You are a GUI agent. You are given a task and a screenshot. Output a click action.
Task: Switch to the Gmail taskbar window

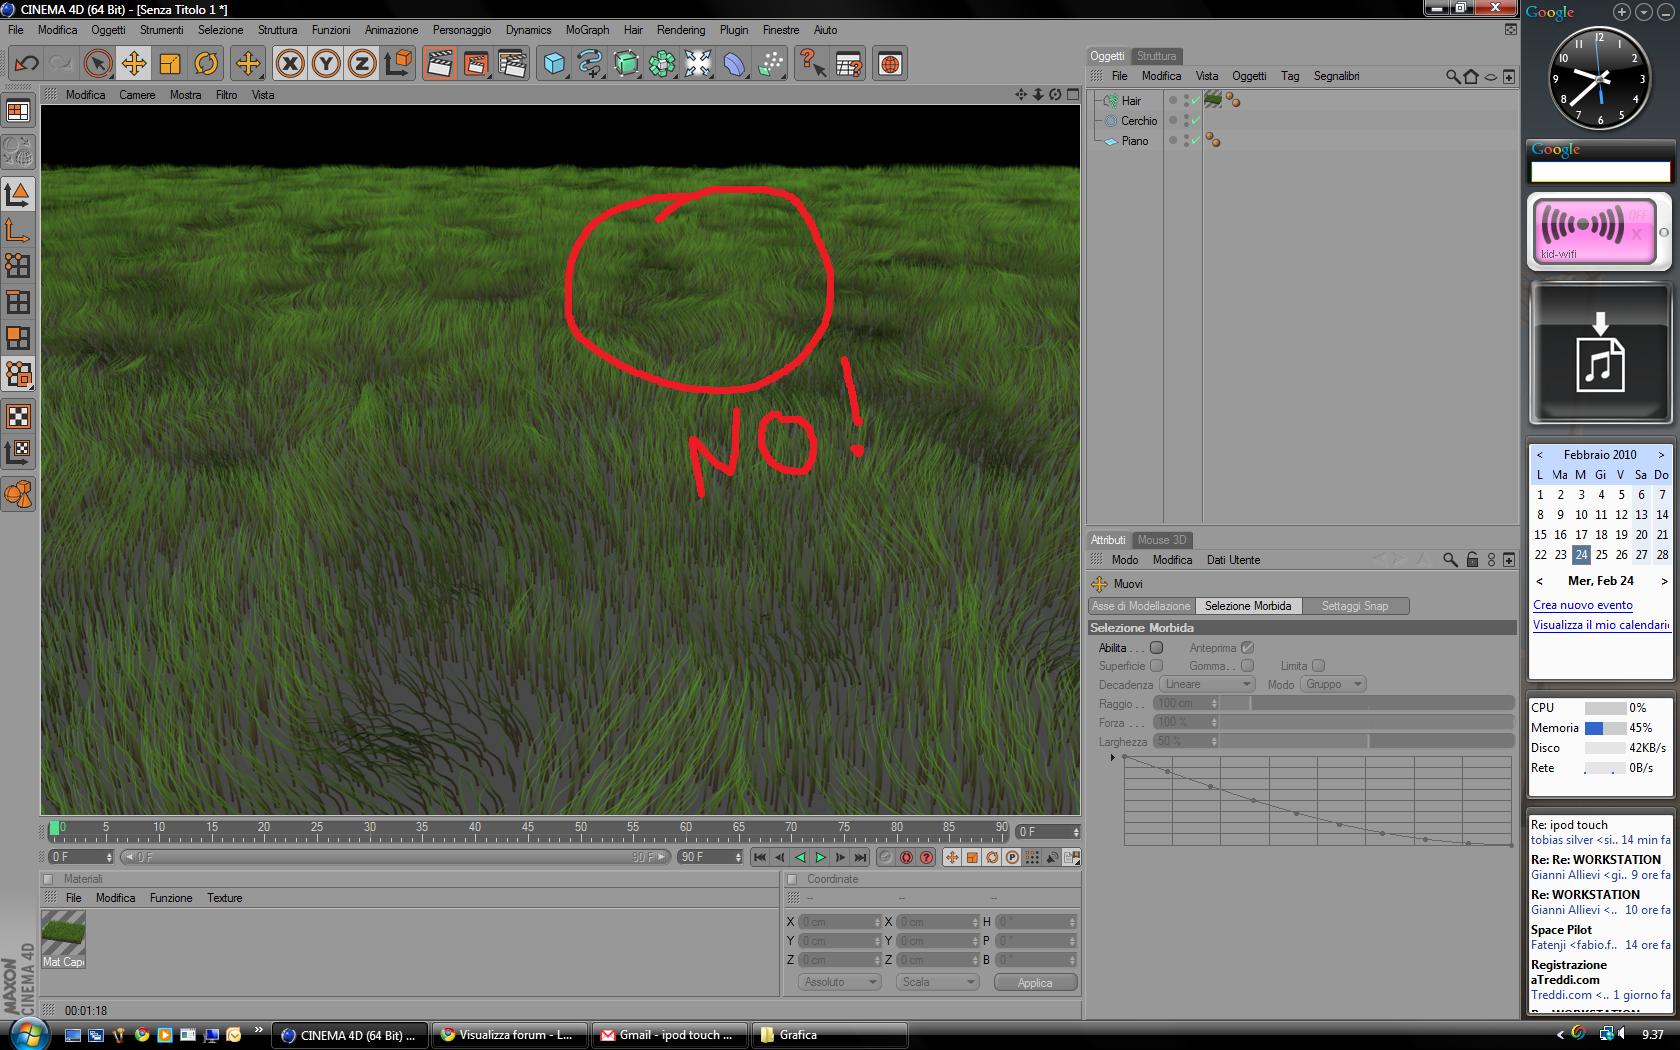669,1035
